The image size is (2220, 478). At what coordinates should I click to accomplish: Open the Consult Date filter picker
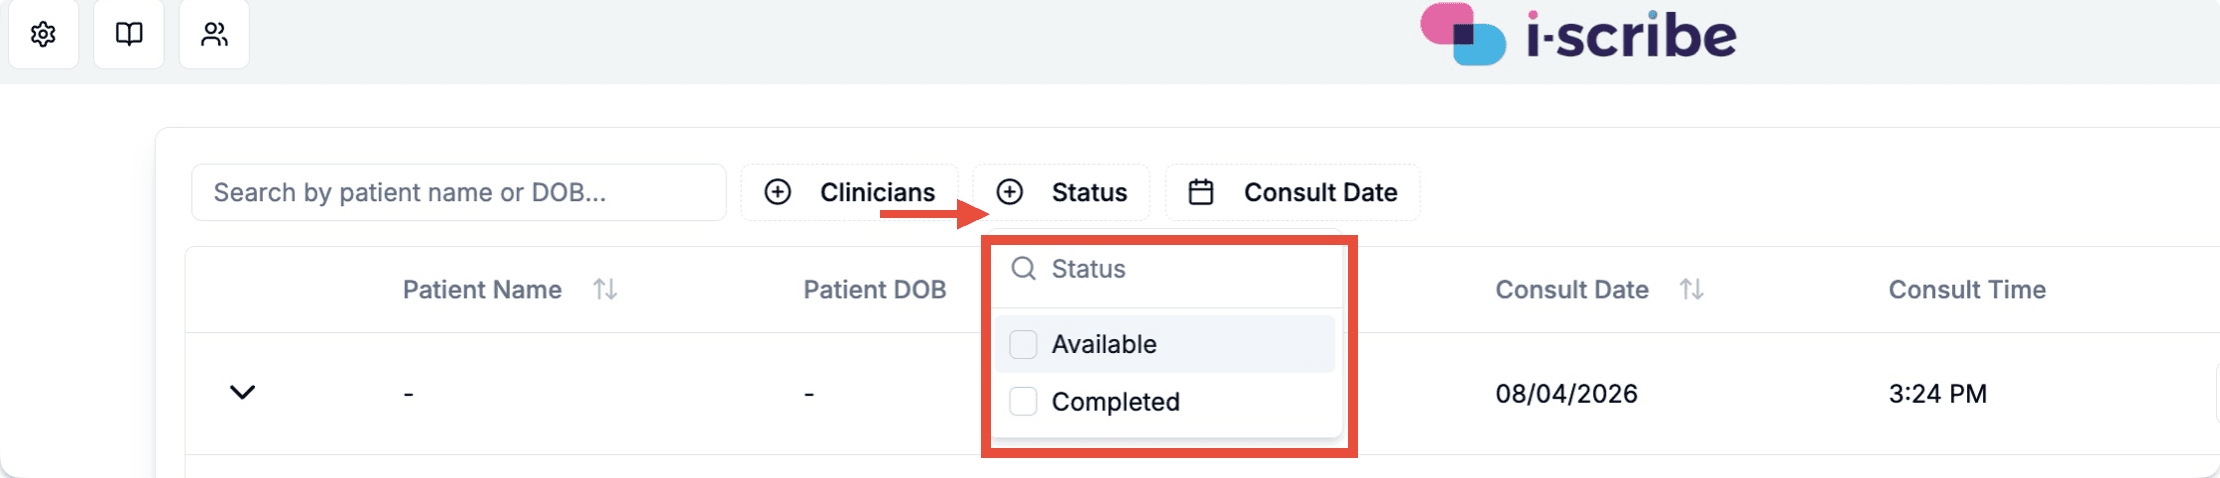pyautogui.click(x=1292, y=192)
